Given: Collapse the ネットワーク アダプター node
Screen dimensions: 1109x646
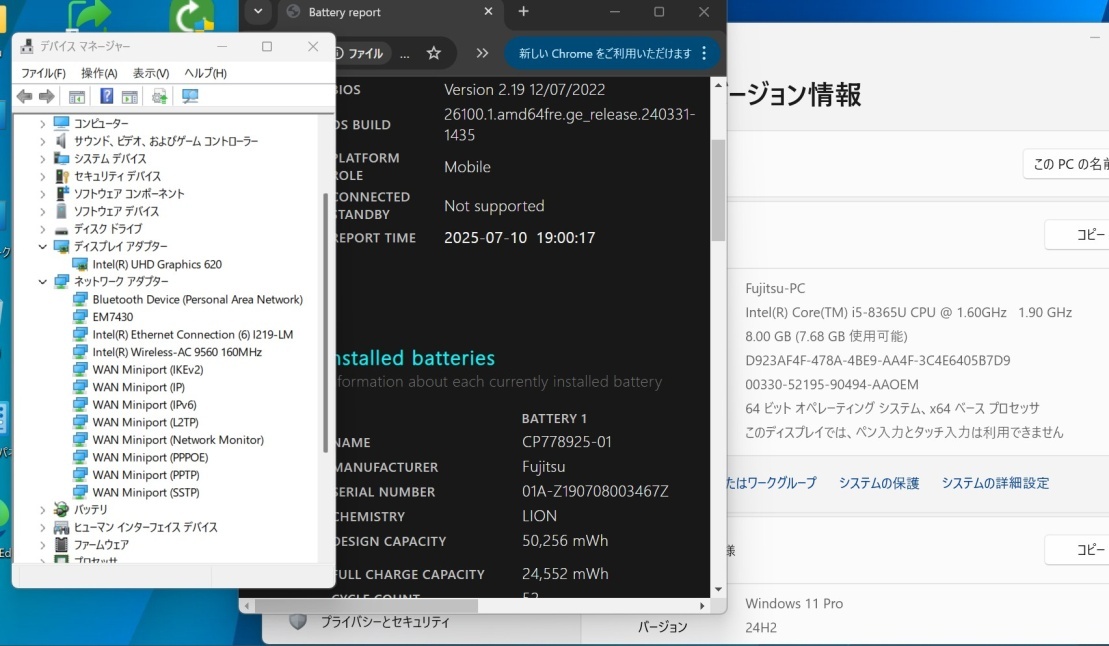Looking at the screenshot, I should click(x=42, y=282).
